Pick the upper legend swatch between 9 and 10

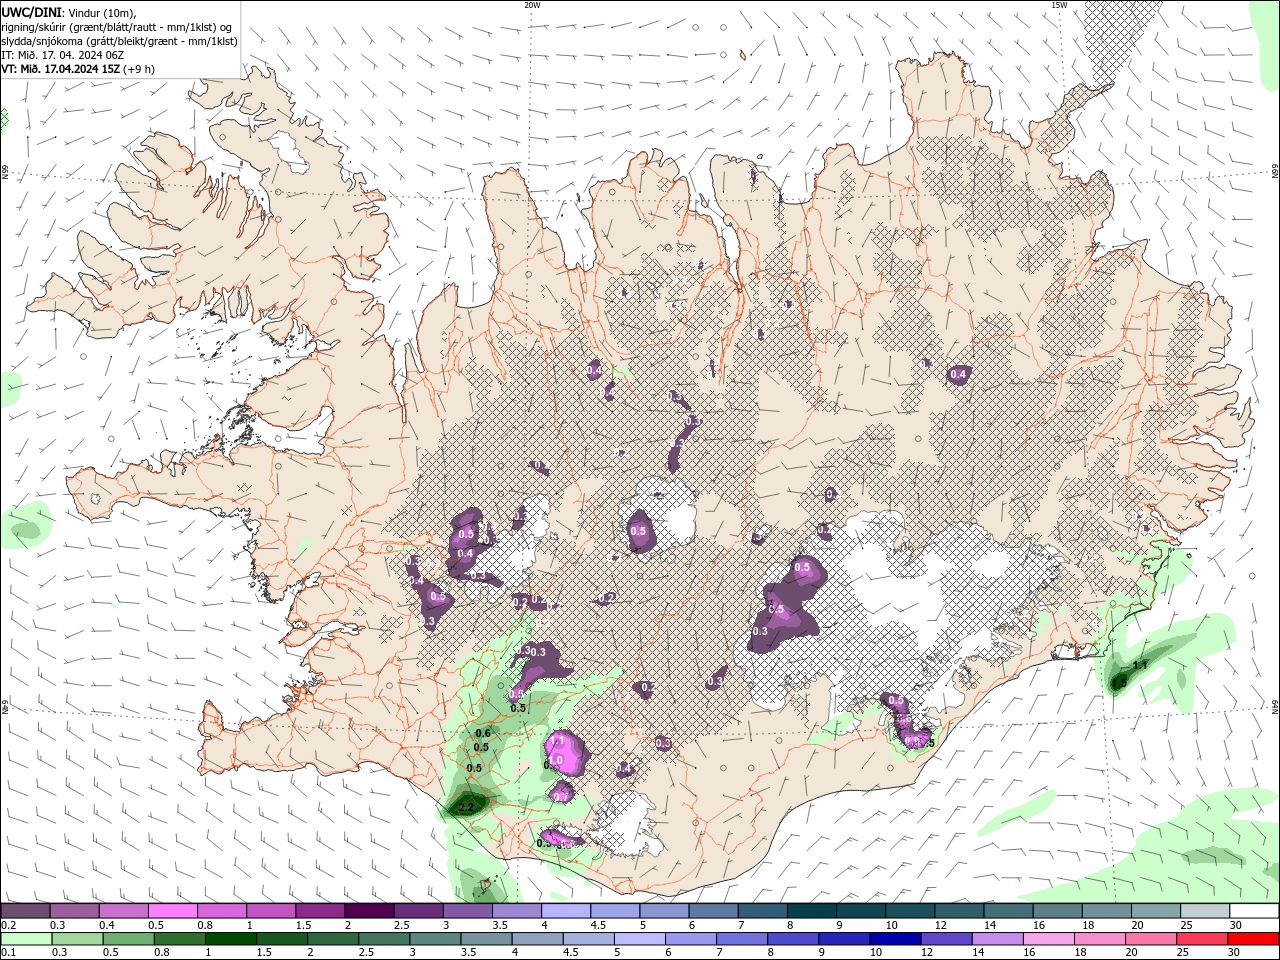tap(861, 911)
